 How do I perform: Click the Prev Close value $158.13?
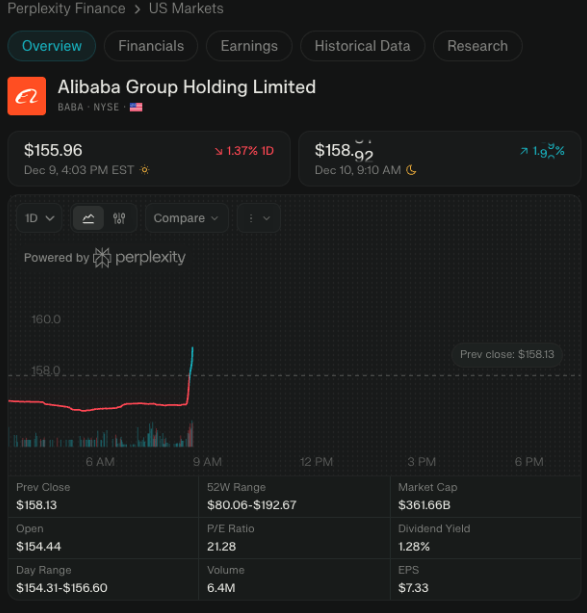pyautogui.click(x=36, y=505)
